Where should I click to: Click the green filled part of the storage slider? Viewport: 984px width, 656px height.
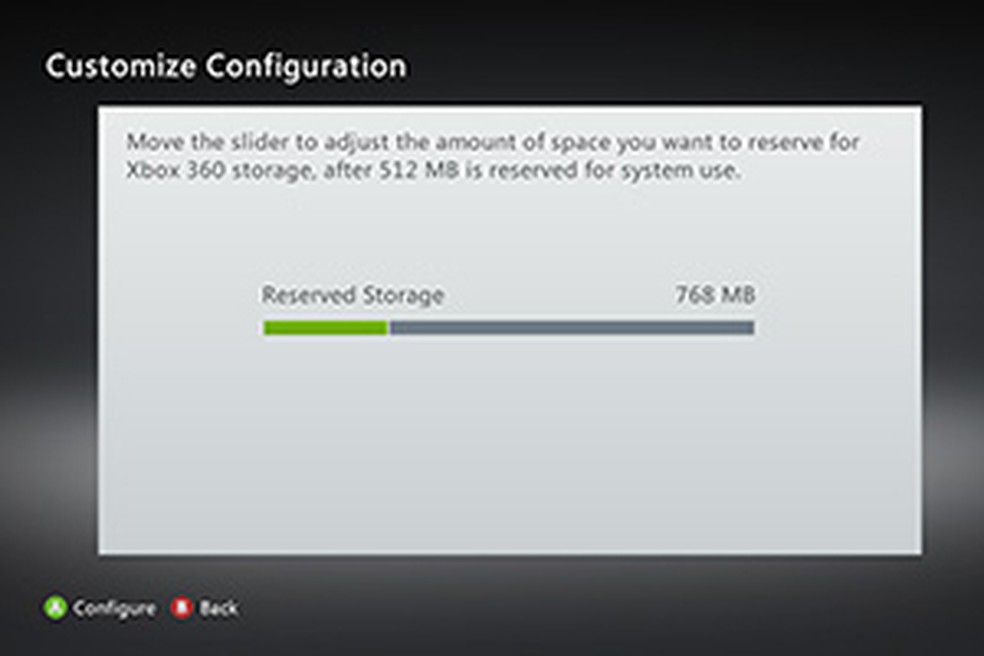point(324,328)
